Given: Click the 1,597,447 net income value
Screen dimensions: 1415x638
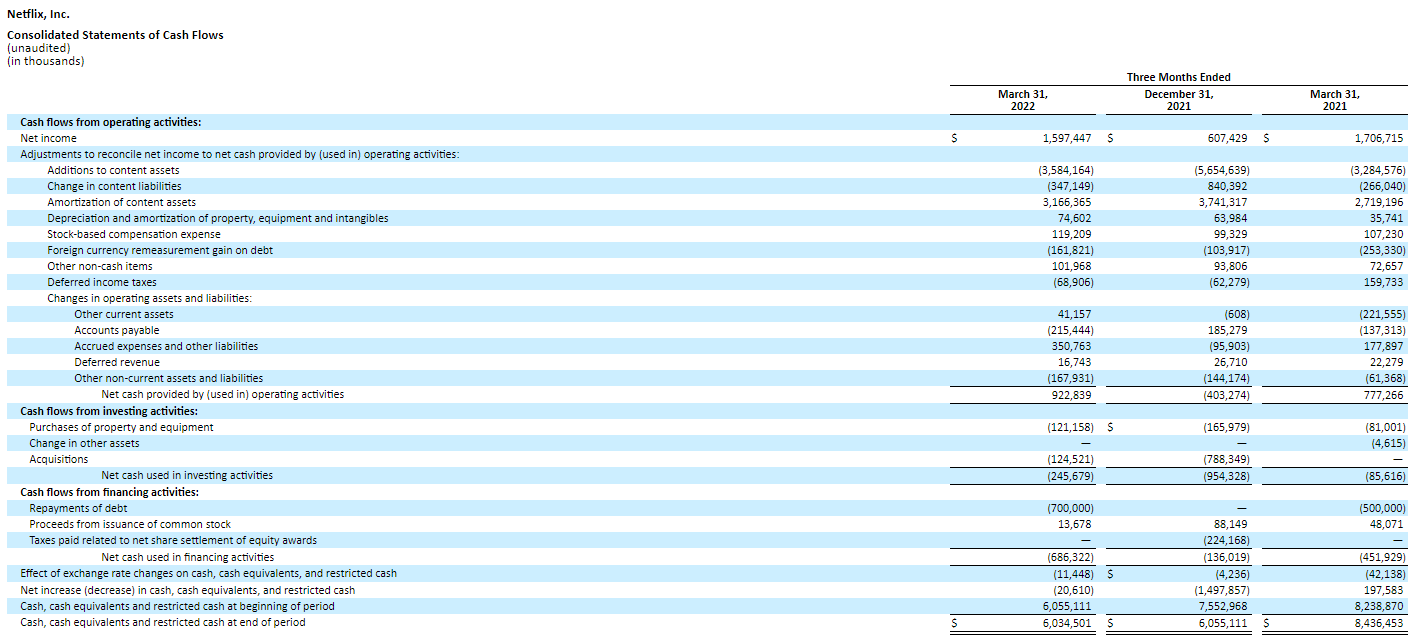Looking at the screenshot, I should pos(1066,138).
